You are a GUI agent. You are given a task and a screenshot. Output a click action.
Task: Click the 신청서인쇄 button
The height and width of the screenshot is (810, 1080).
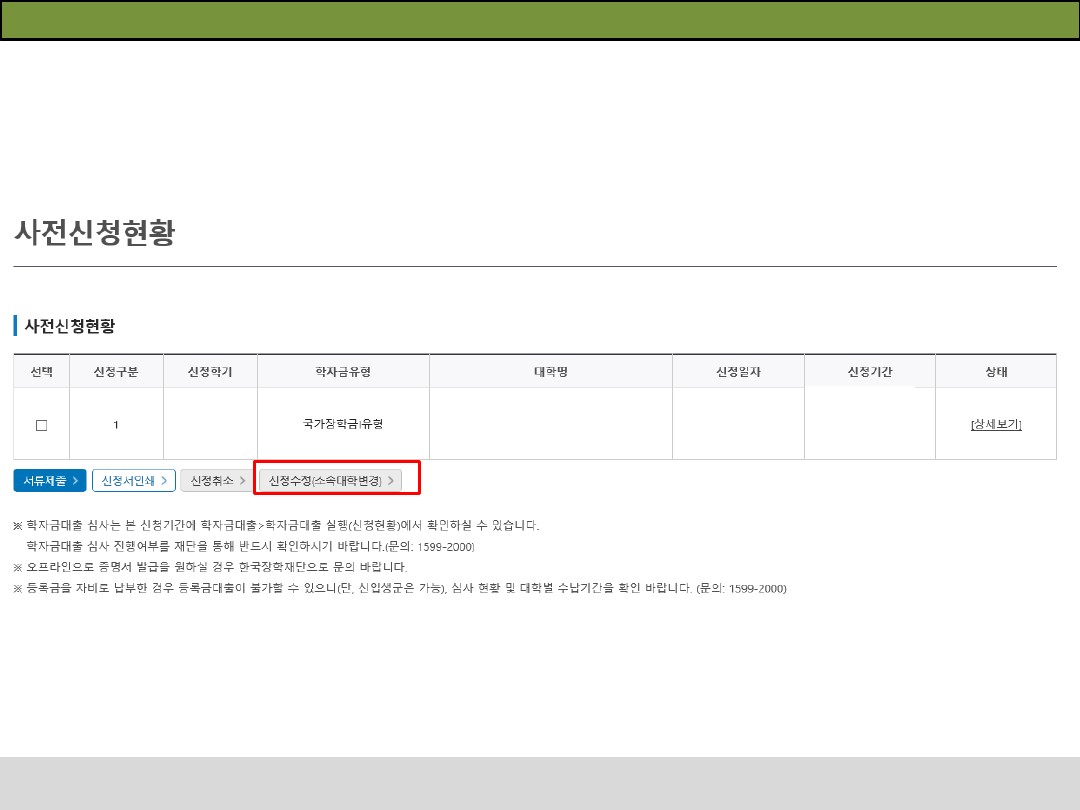click(134, 481)
